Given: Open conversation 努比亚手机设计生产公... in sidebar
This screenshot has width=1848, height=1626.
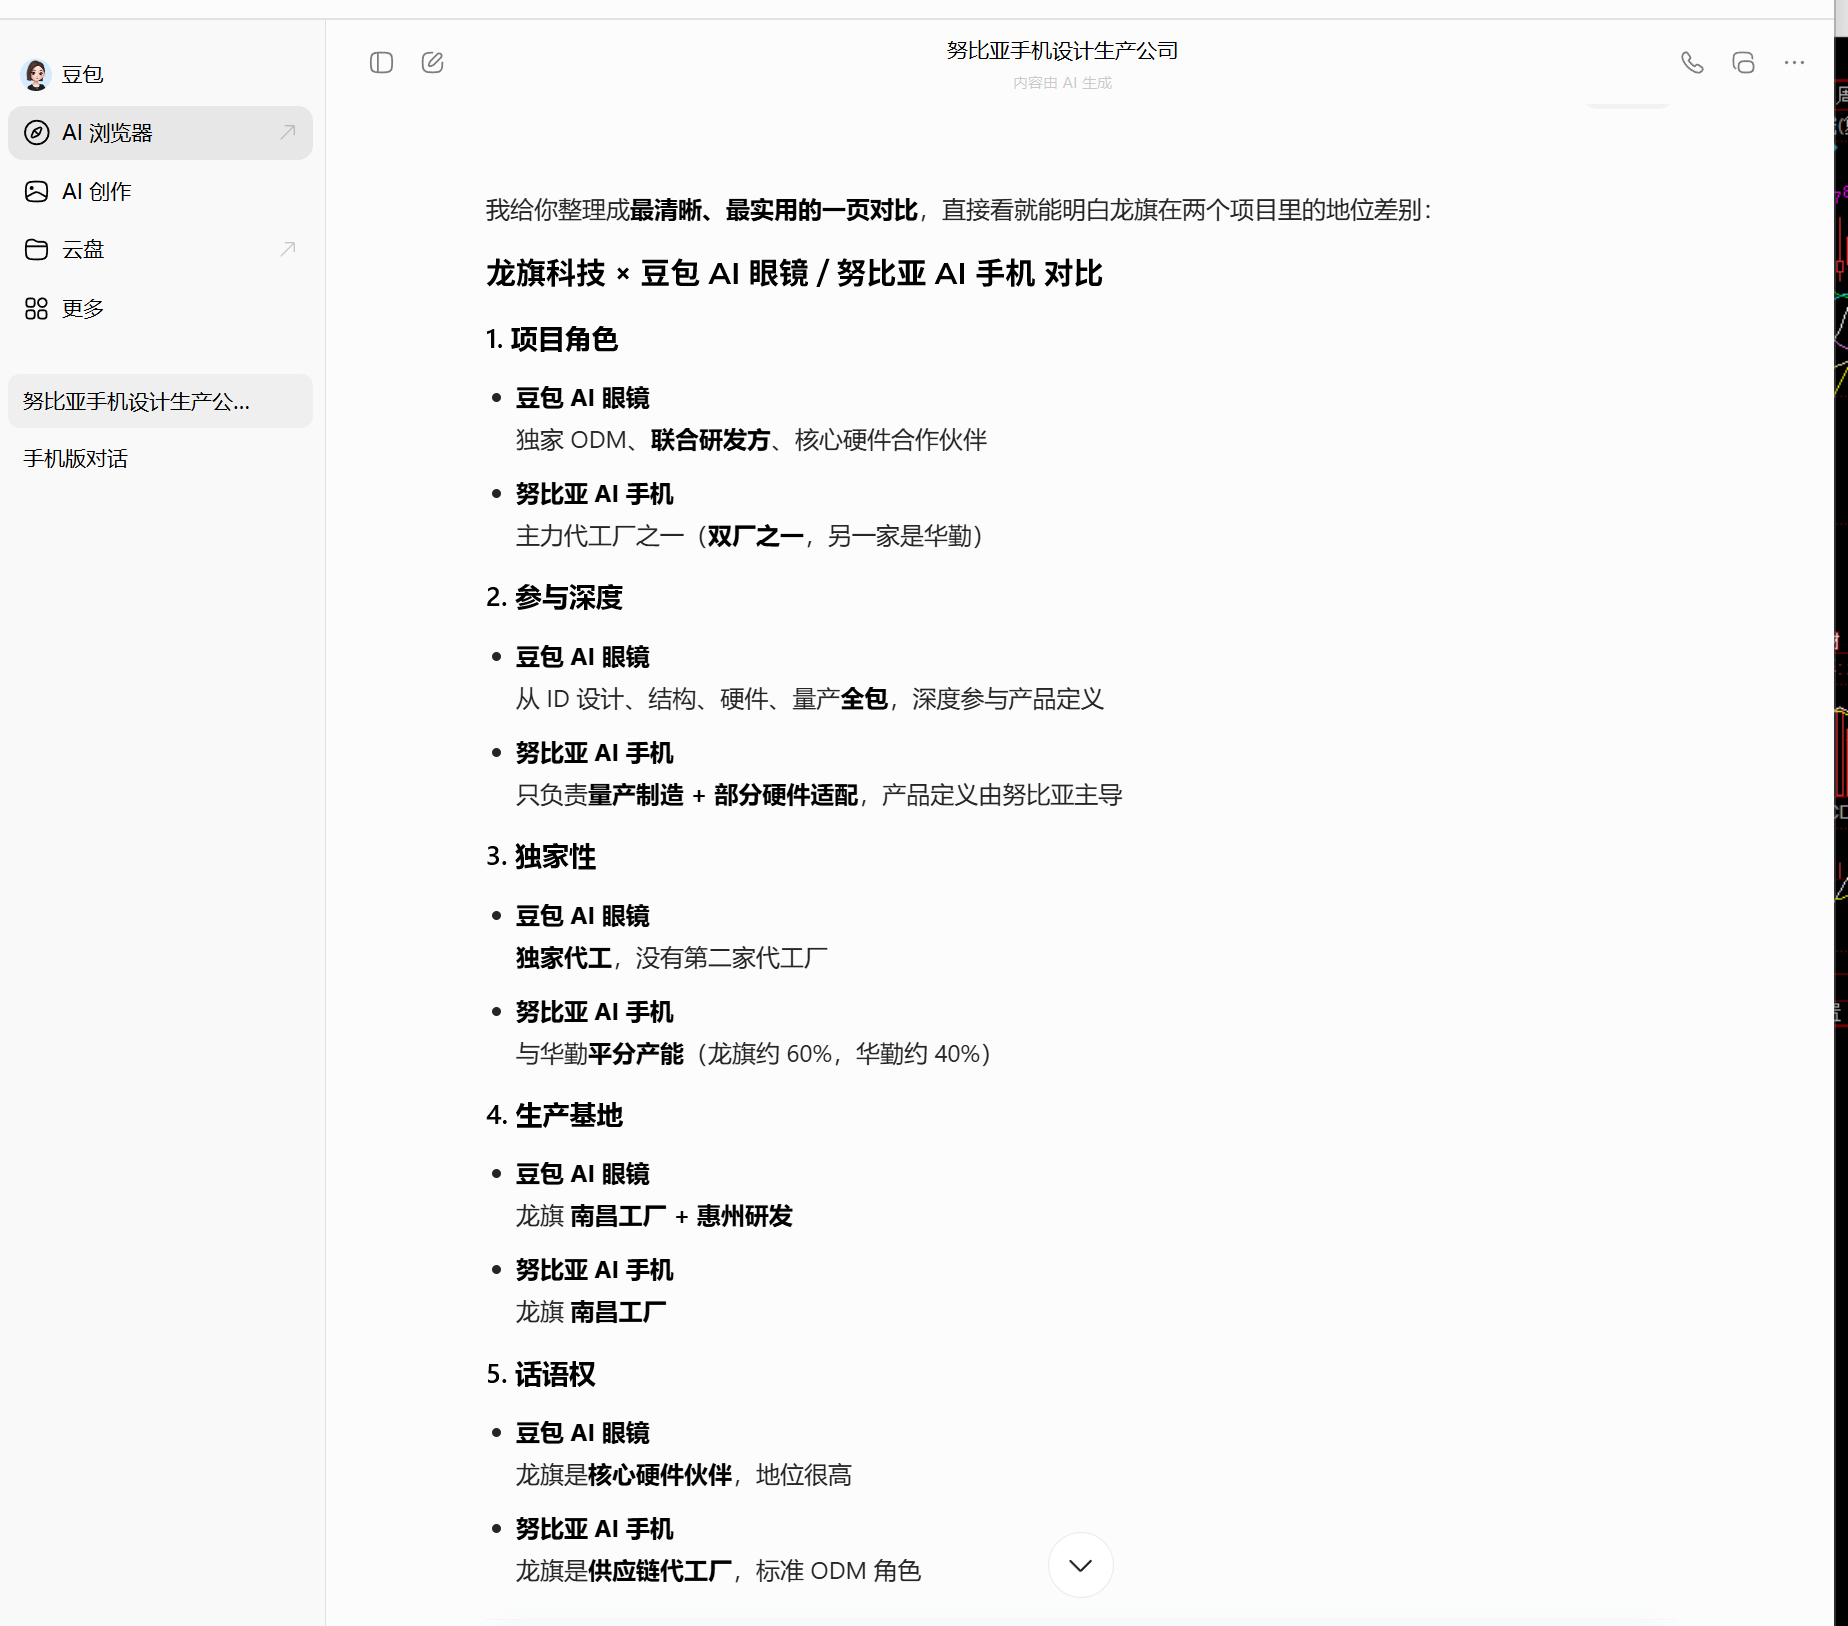Looking at the screenshot, I should [160, 401].
